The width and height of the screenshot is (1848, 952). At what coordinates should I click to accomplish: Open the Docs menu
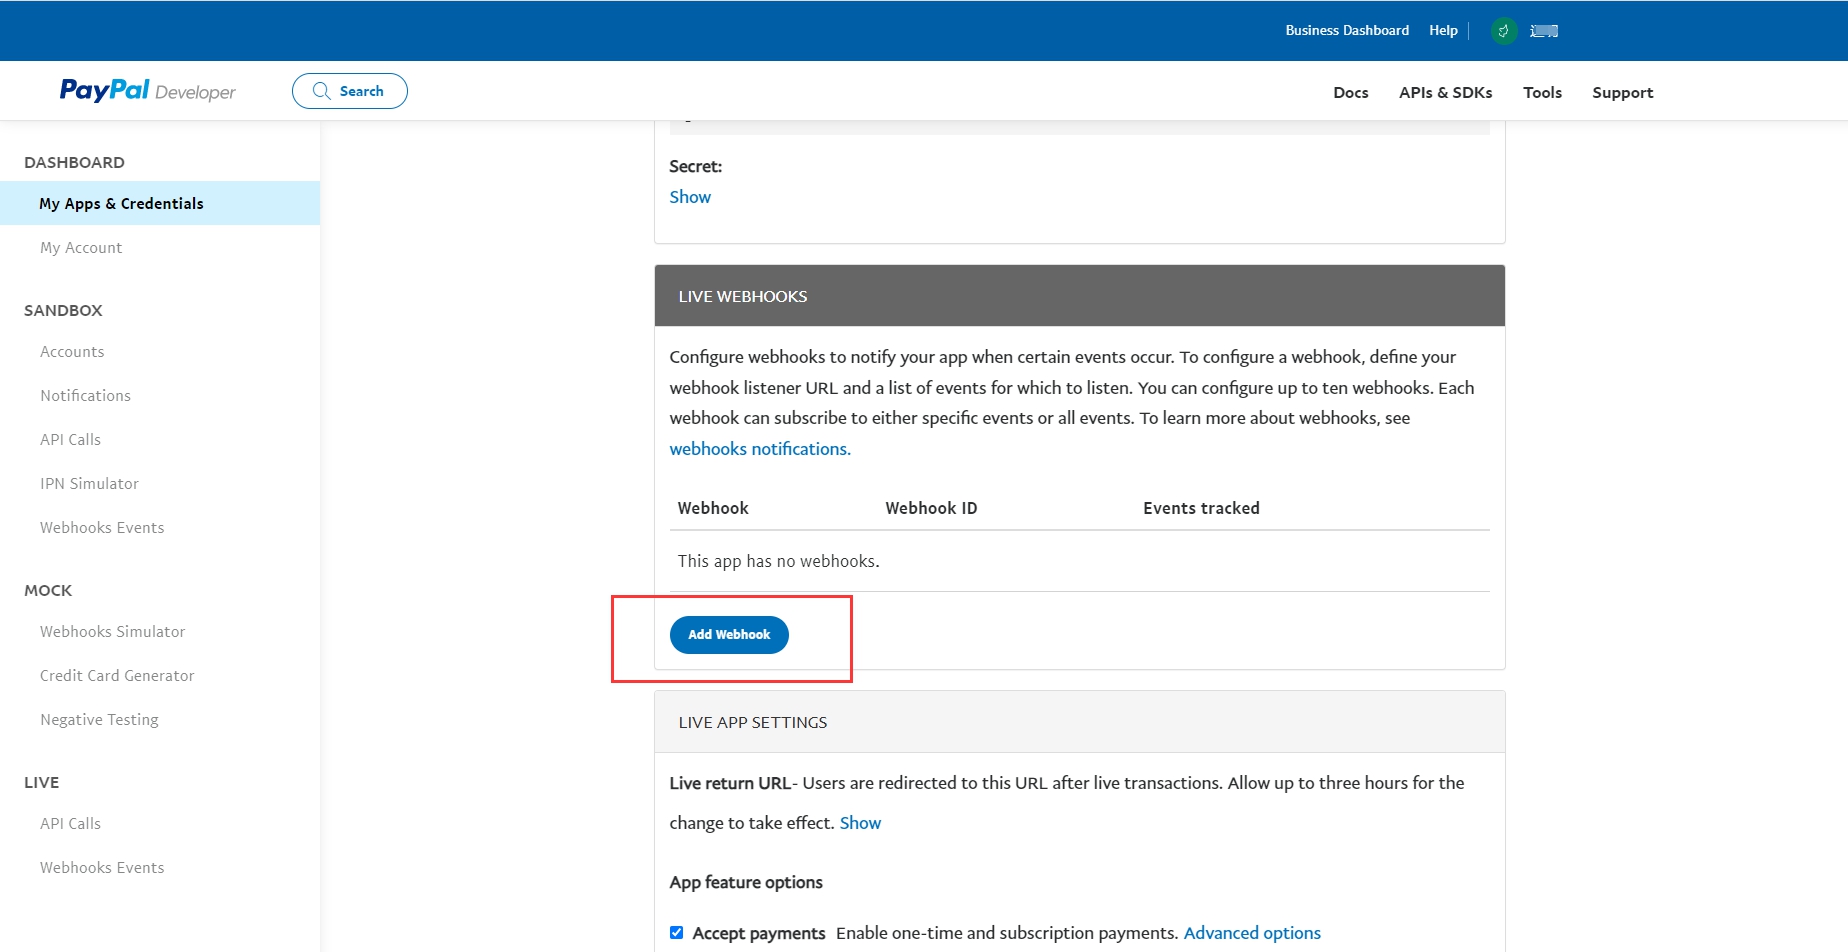pos(1350,92)
